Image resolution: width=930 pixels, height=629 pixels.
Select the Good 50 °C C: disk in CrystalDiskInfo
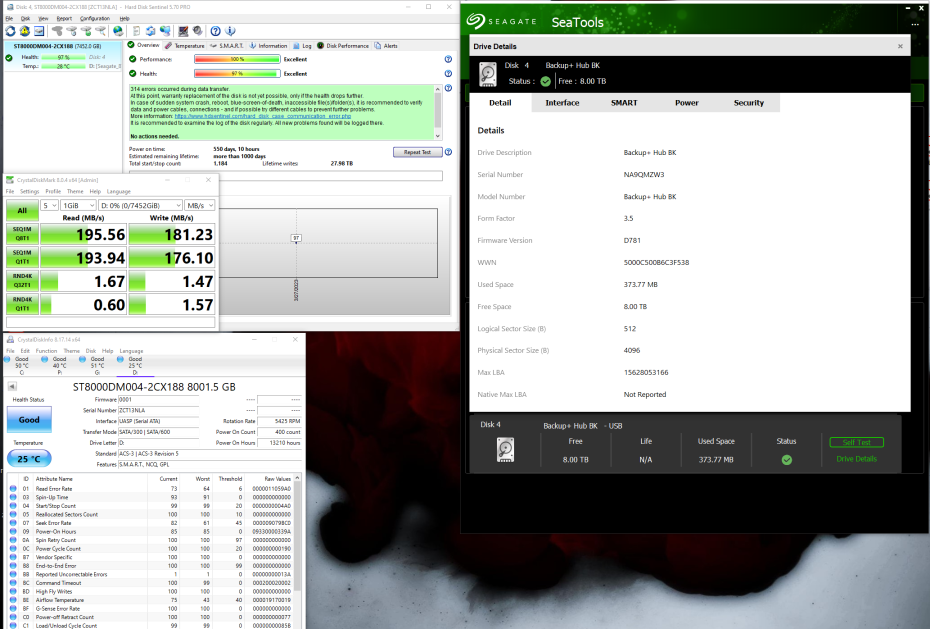coord(19,365)
